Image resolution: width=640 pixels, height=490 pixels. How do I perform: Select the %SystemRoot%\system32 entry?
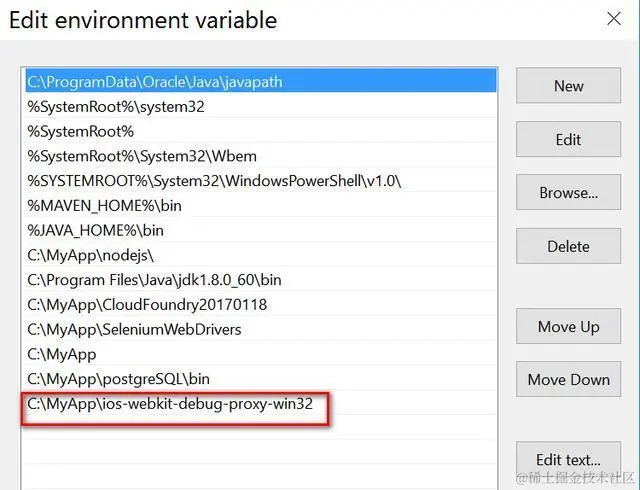point(261,106)
